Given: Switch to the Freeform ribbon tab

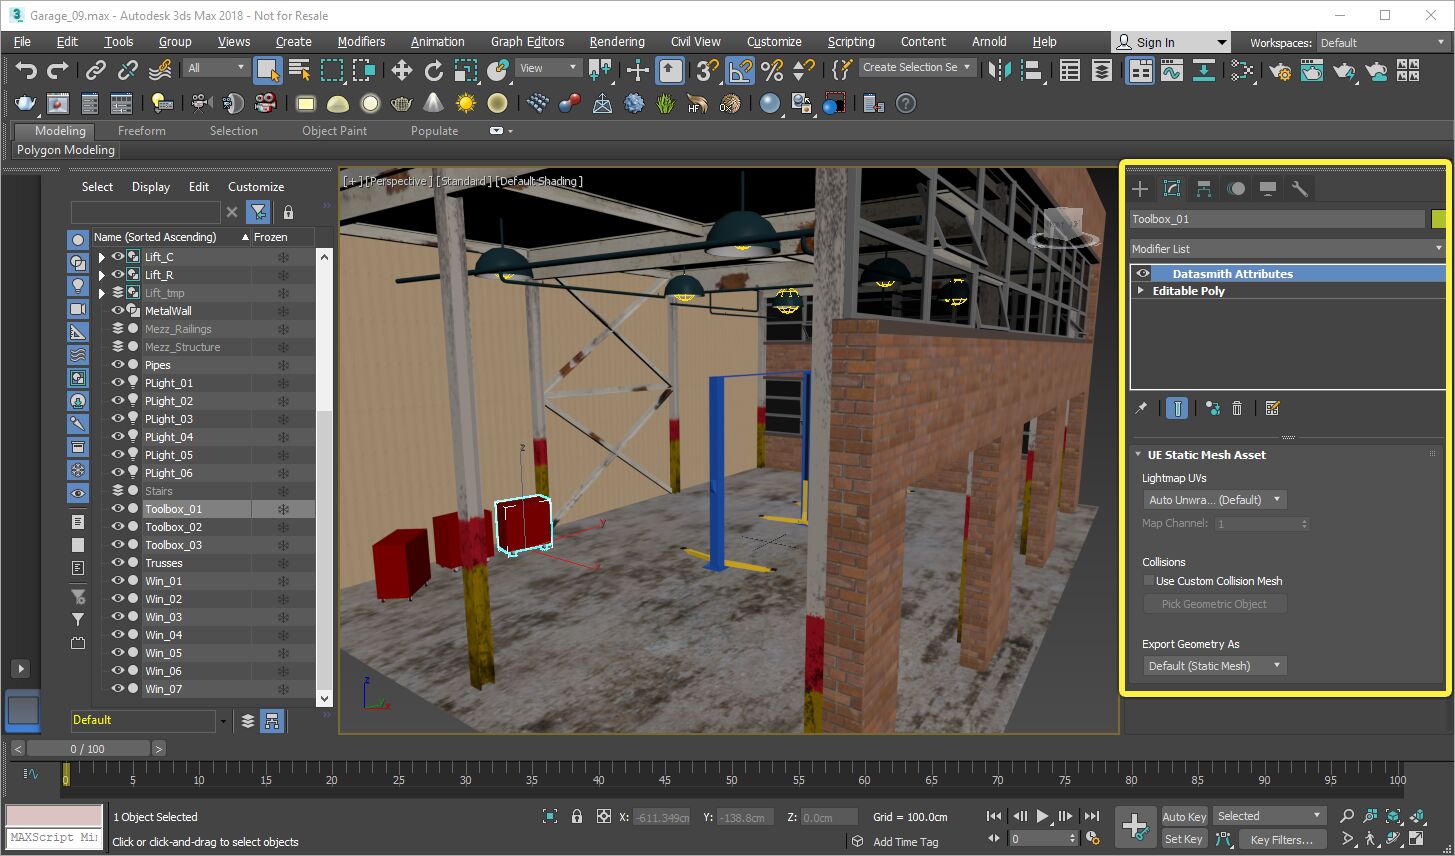Looking at the screenshot, I should tap(142, 131).
